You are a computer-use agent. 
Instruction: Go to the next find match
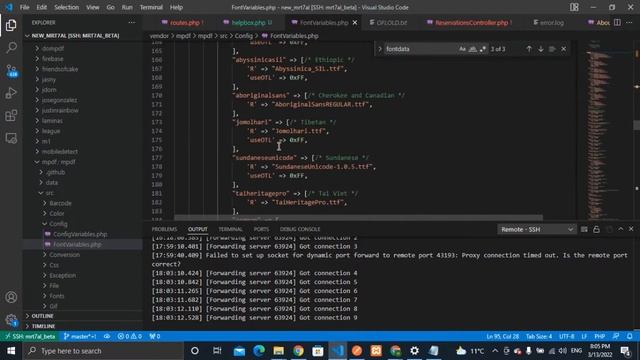[x=540, y=49]
